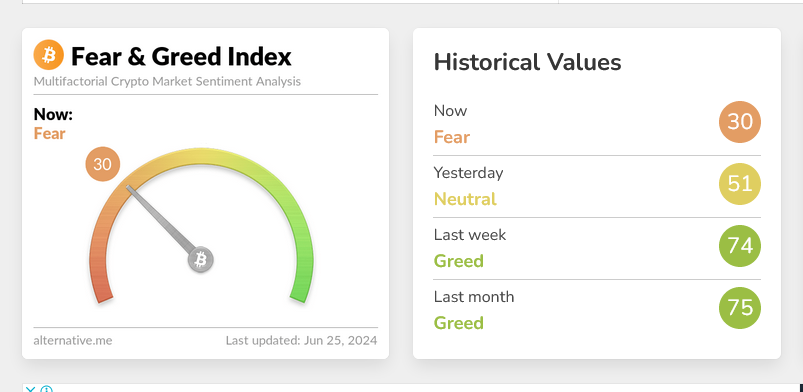This screenshot has height=392, width=803.
Task: Click the orange 30 gauge value bubble
Action: coord(102,164)
